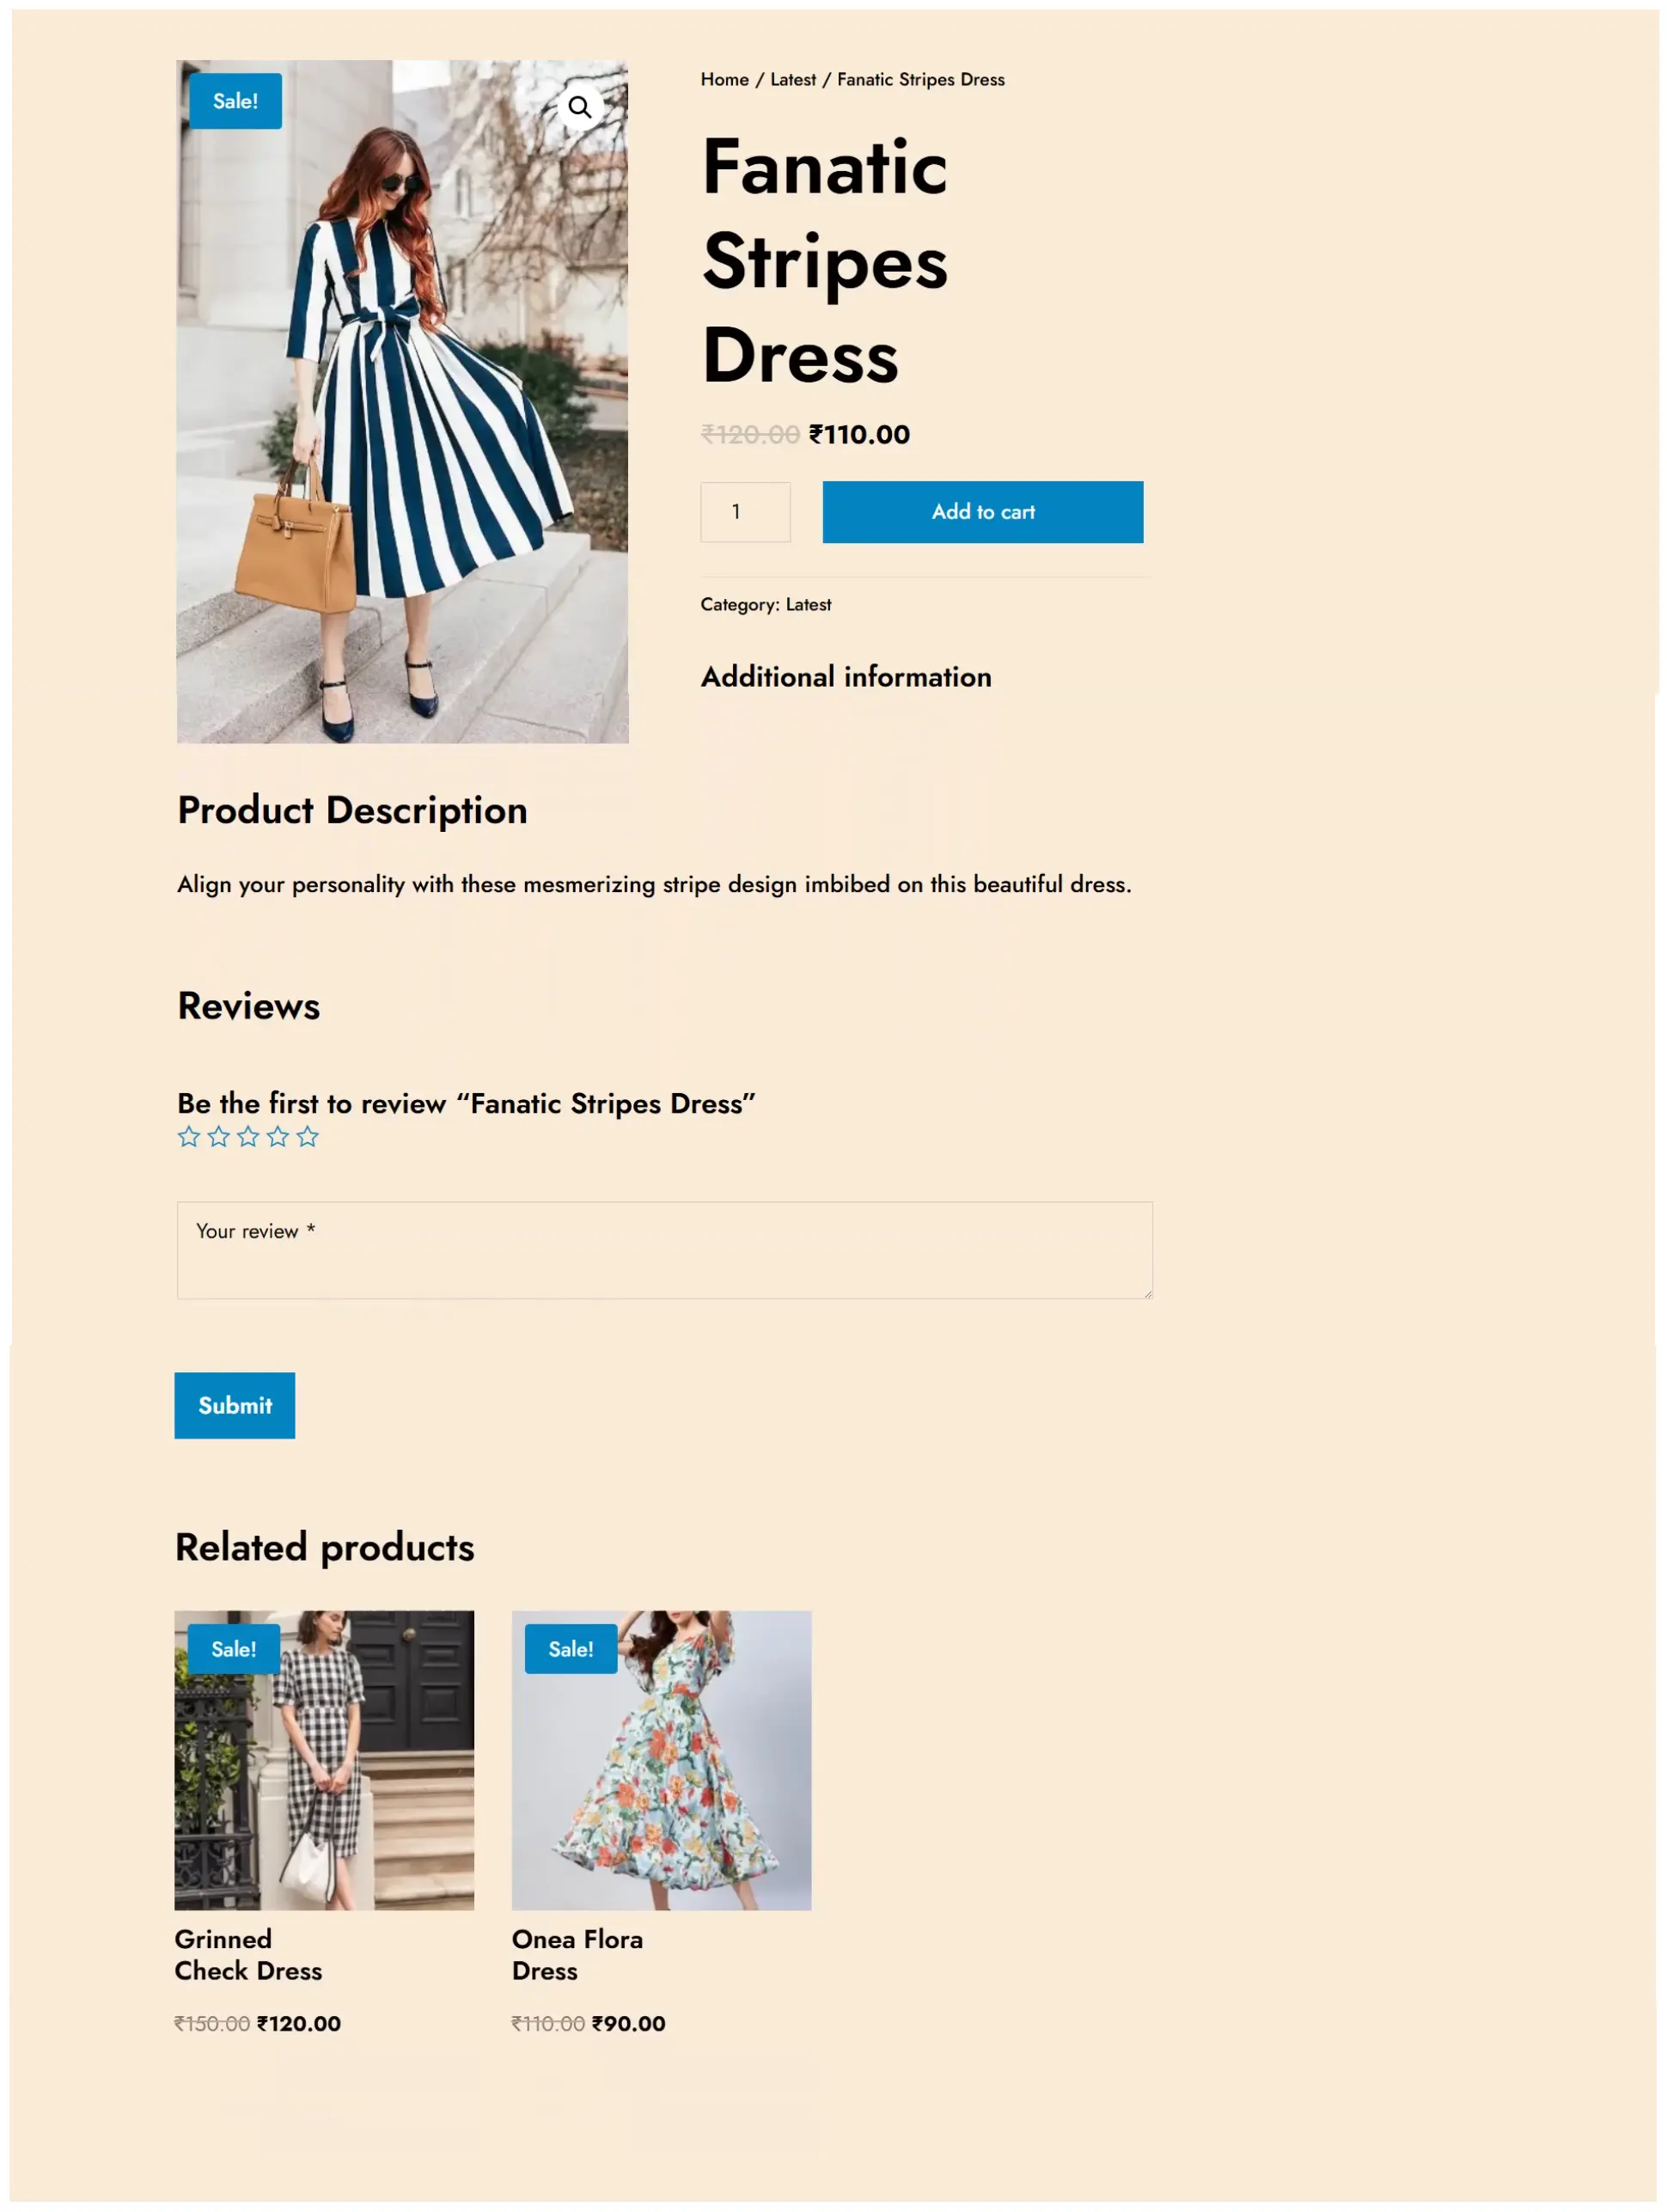Screen dimensions: 1667x2212
Task: Click the Sale badge on main product
Action: [236, 101]
